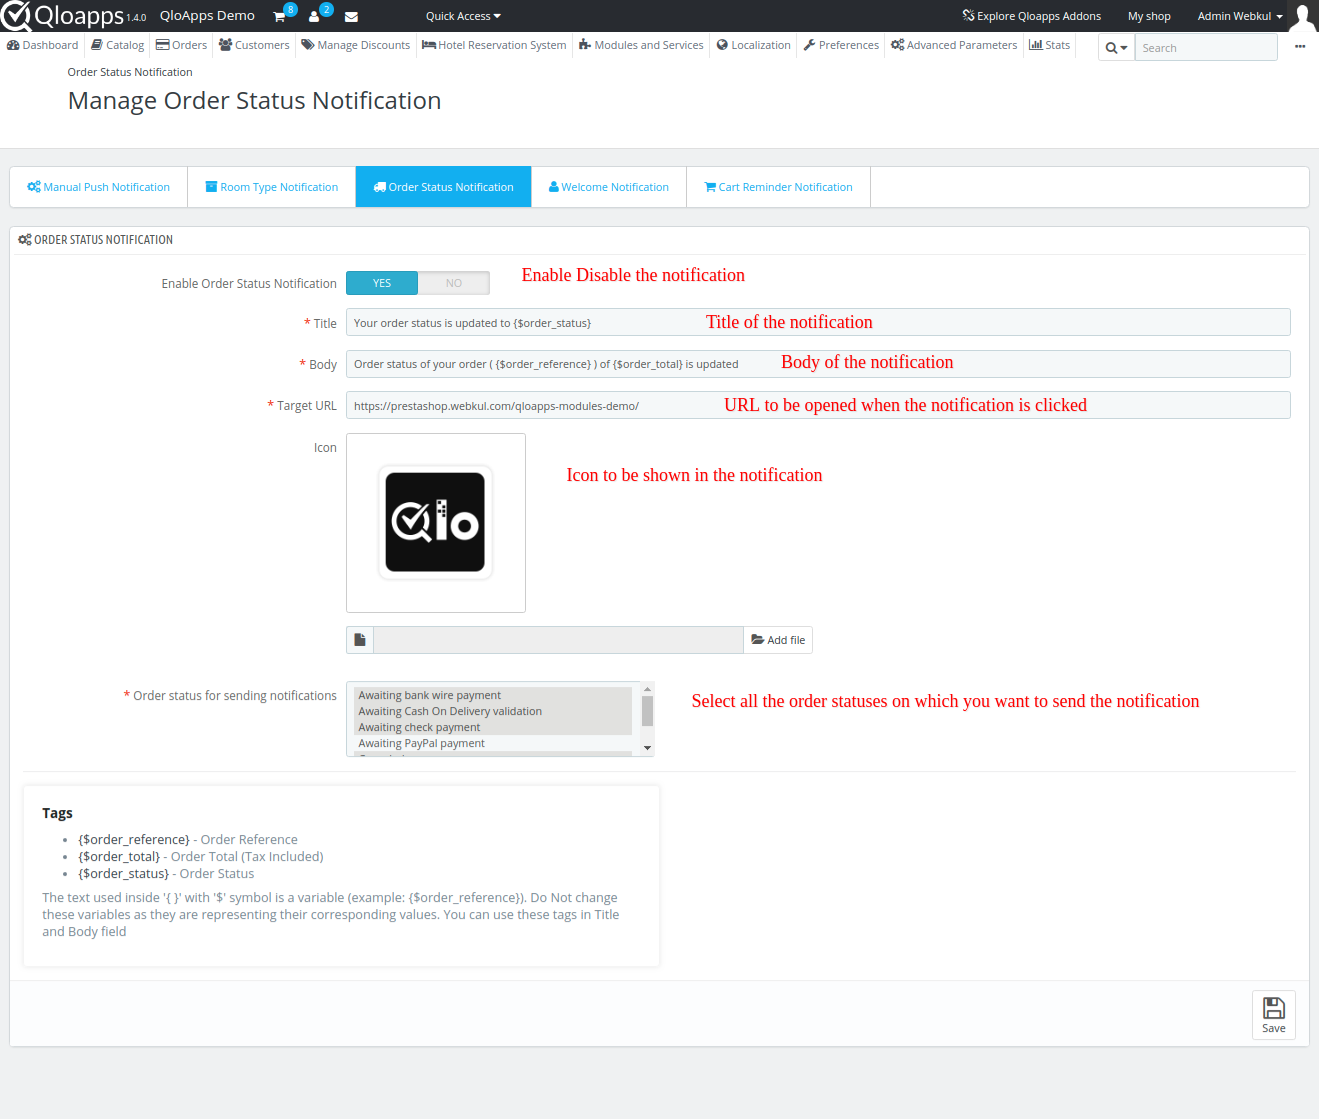This screenshot has height=1119, width=1319.
Task: Click My shop link
Action: tap(1149, 16)
